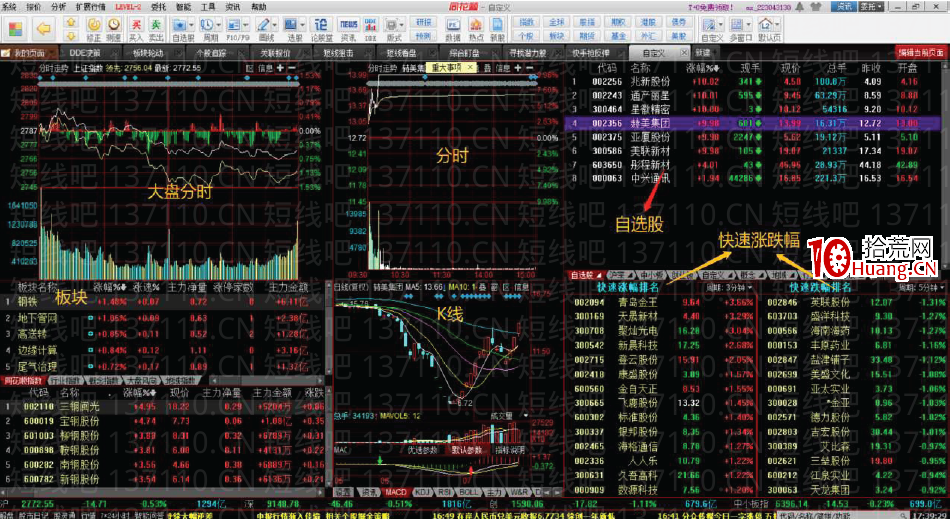Expand the 画线 drawing dropdown arrow

point(275,25)
